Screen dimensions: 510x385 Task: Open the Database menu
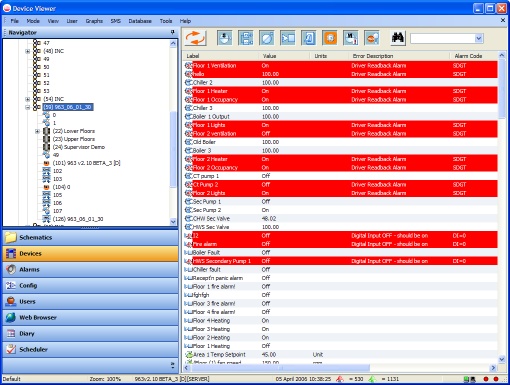tap(140, 21)
